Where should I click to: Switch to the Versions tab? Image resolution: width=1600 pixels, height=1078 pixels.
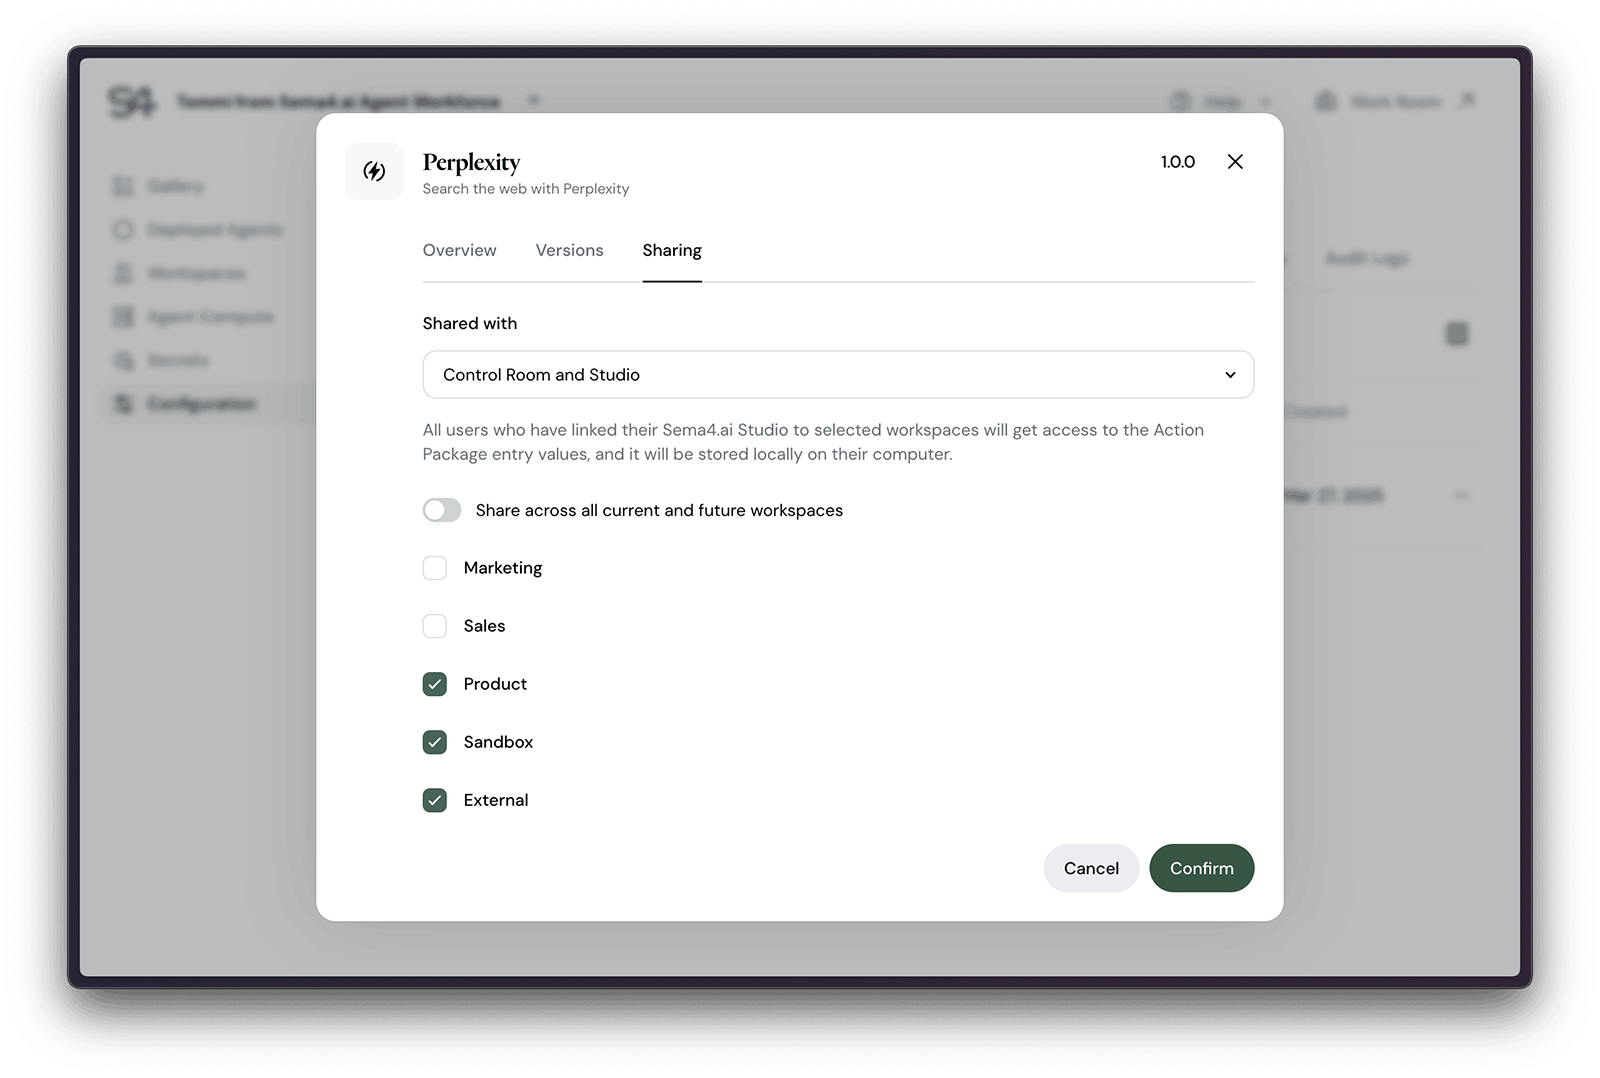[x=569, y=250]
